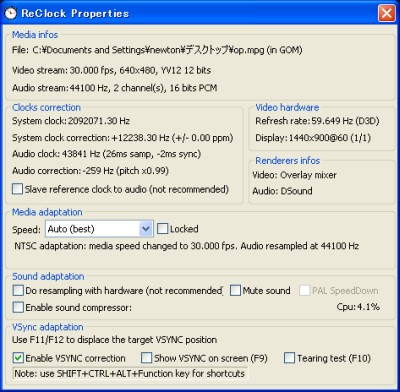Open the Speed dropdown arrow
Screen dimensions: 400x392
[x=146, y=229]
